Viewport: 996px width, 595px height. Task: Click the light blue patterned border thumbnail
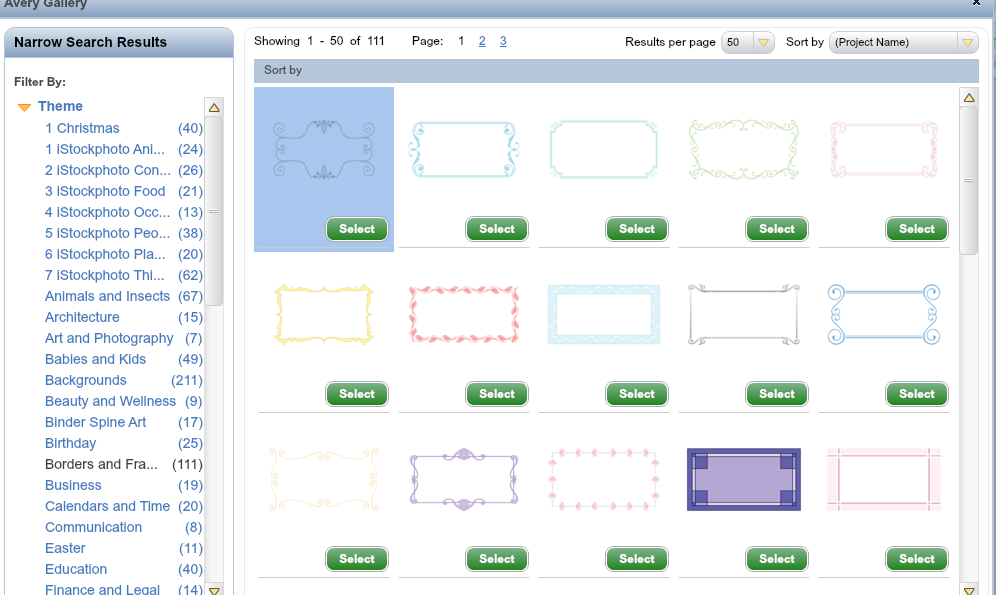(x=604, y=314)
